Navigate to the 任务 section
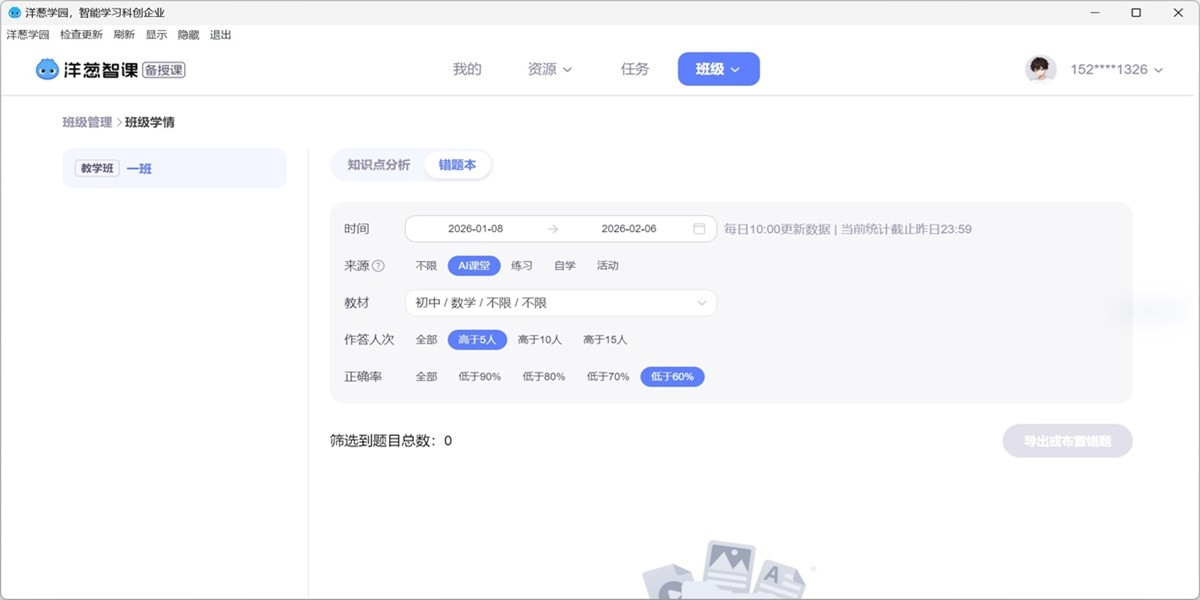The height and width of the screenshot is (600, 1200). 633,68
